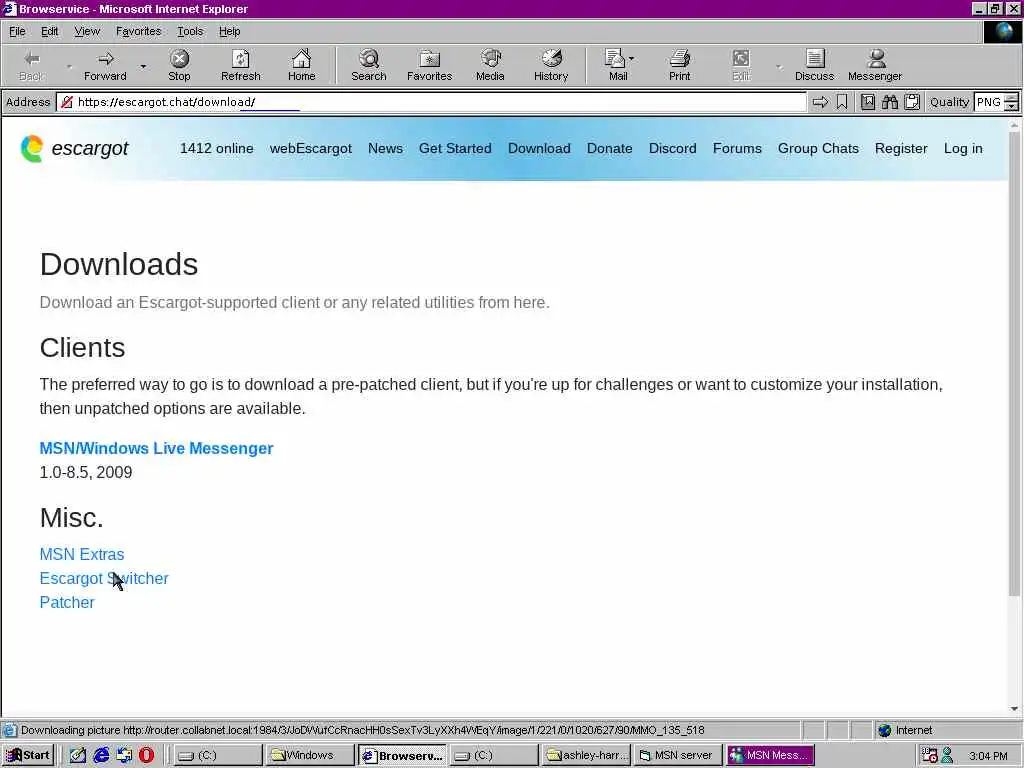The height and width of the screenshot is (768, 1024).
Task: Switch to MSN Mess... taskbar window
Action: (x=771, y=755)
